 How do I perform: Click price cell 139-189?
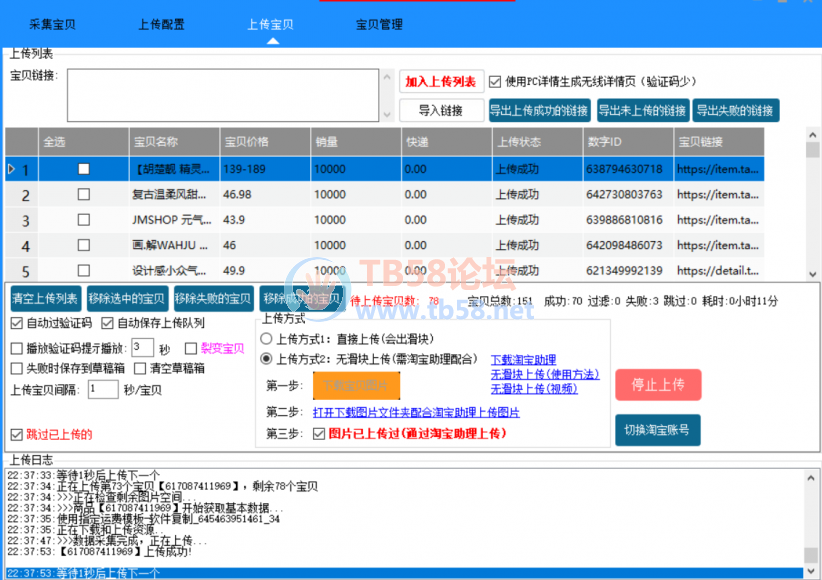click(x=265, y=169)
